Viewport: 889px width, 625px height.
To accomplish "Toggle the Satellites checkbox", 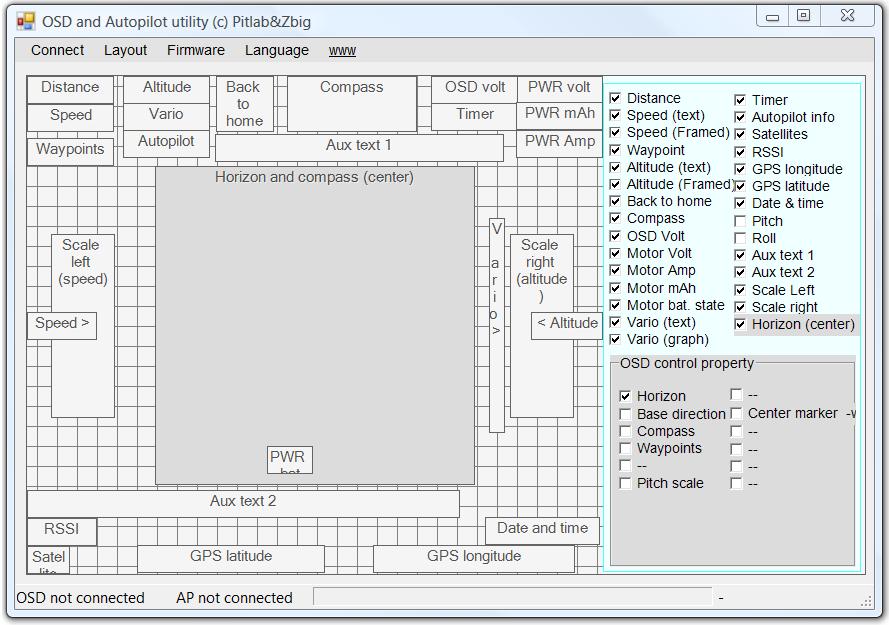I will 740,134.
